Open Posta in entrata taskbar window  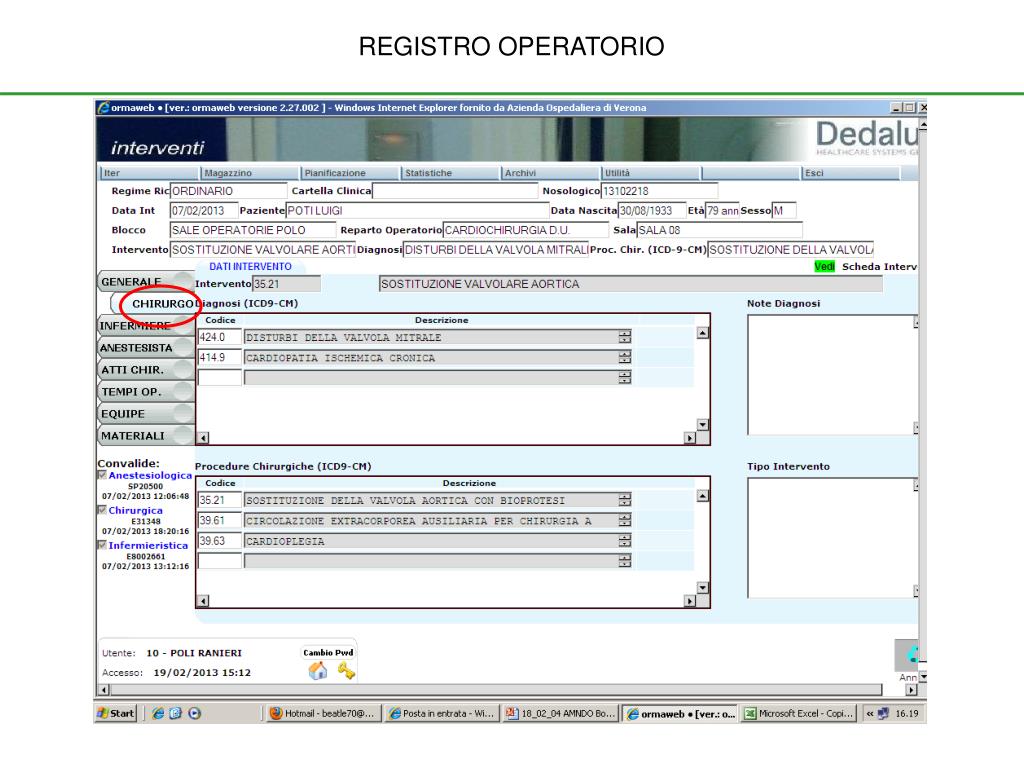pyautogui.click(x=442, y=713)
